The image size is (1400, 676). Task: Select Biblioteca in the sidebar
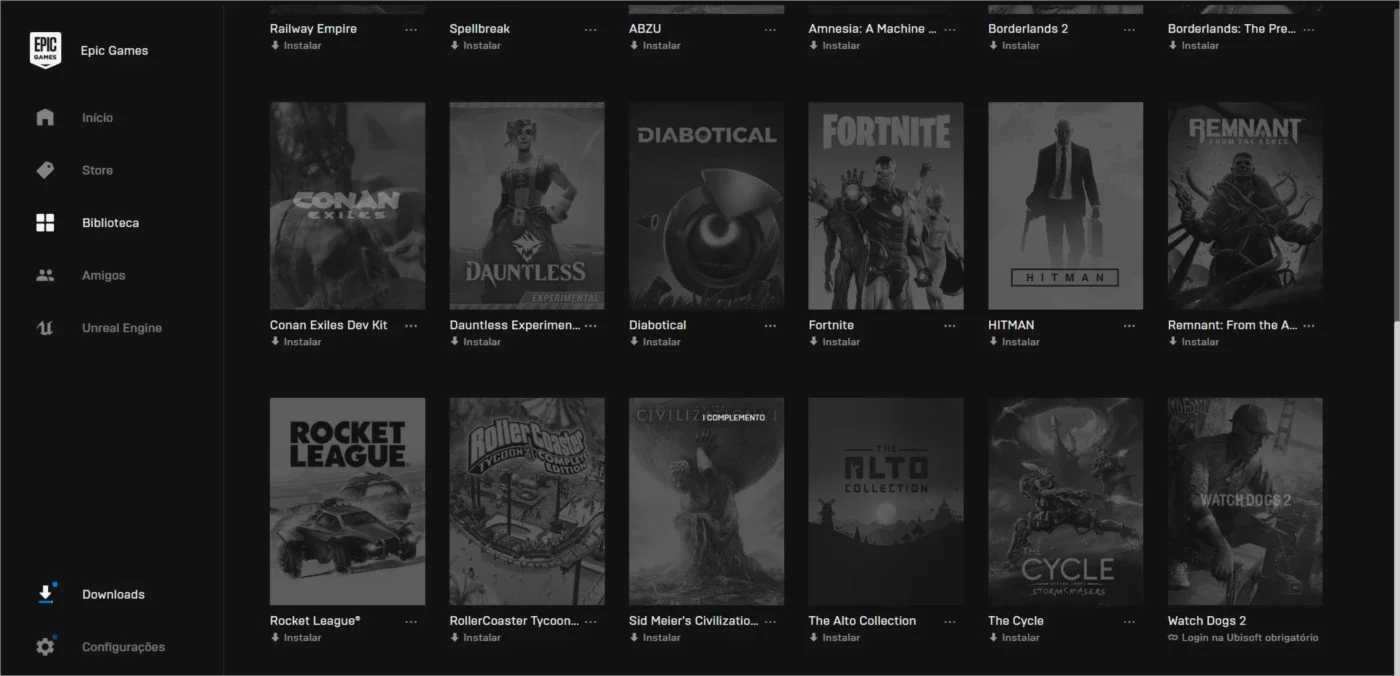tap(111, 223)
